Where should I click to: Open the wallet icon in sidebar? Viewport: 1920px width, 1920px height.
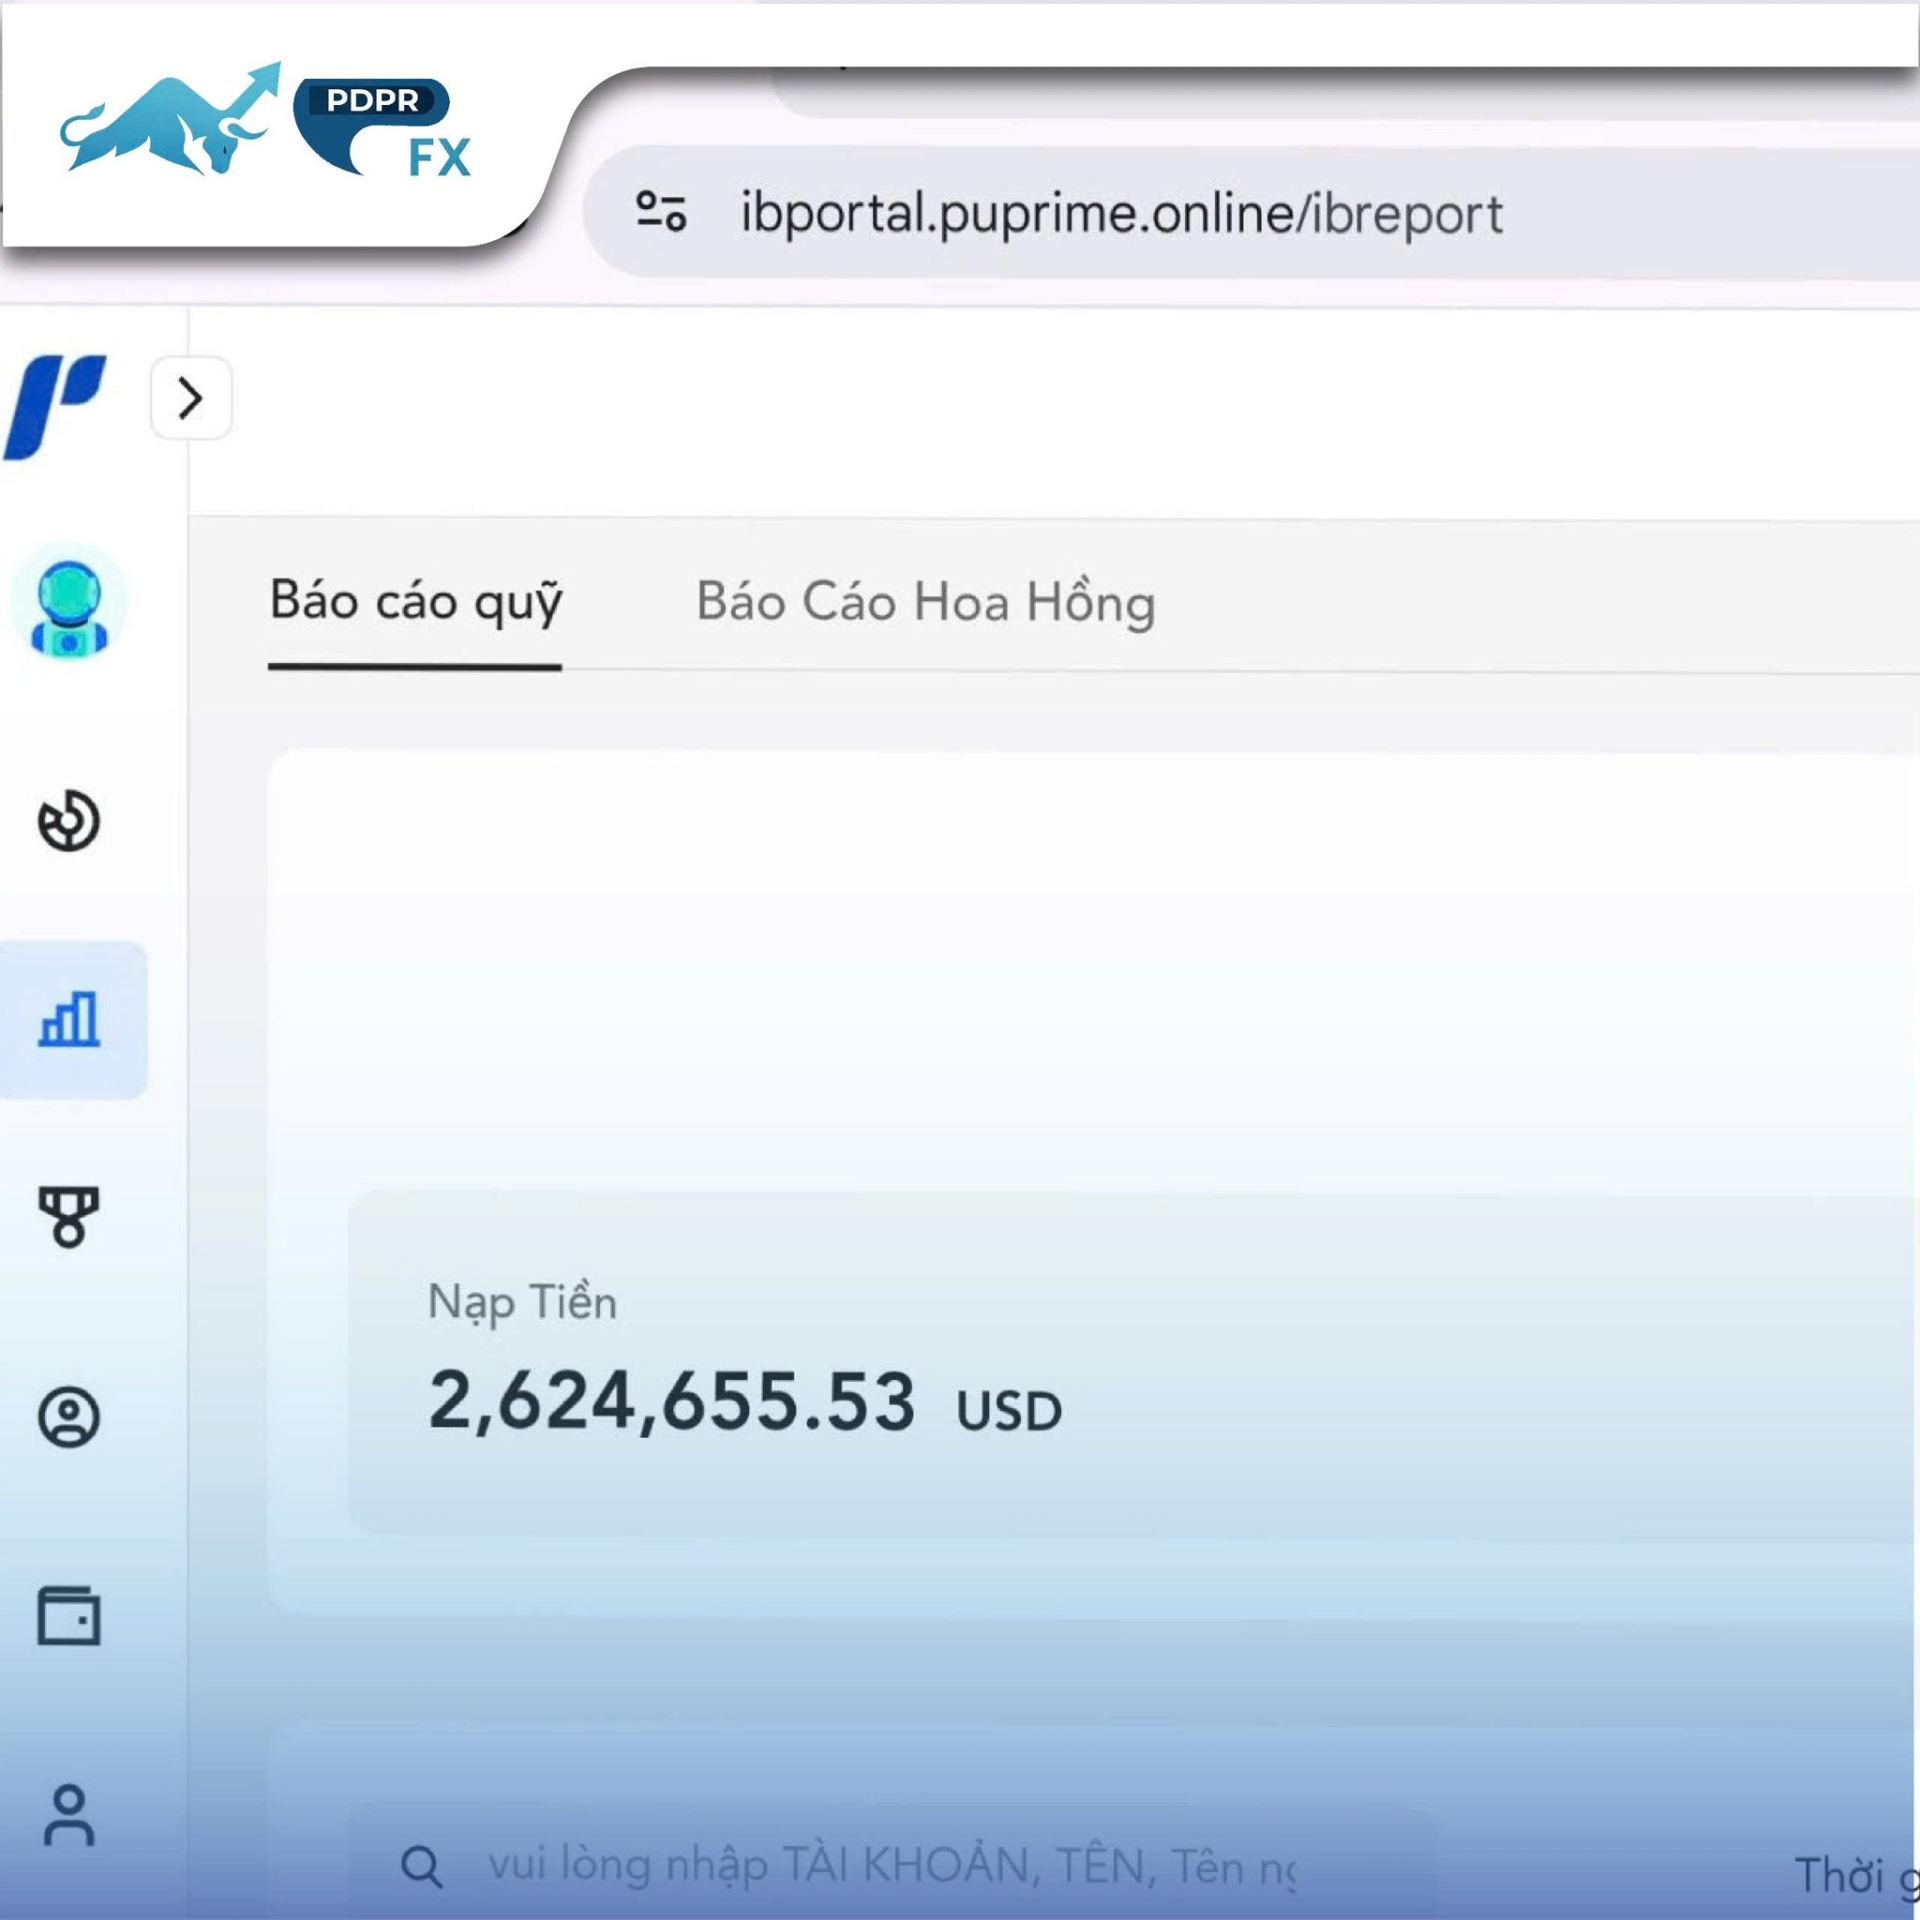(x=68, y=1616)
